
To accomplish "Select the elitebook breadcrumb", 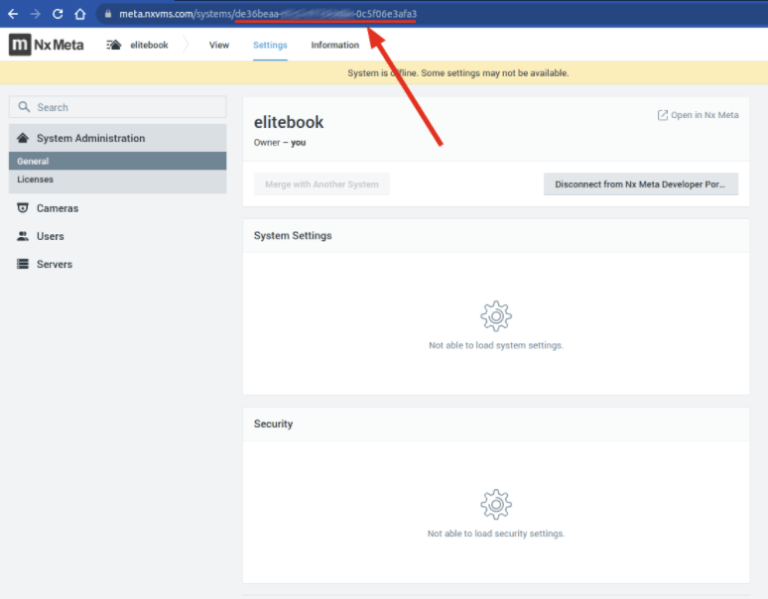I will coord(149,45).
